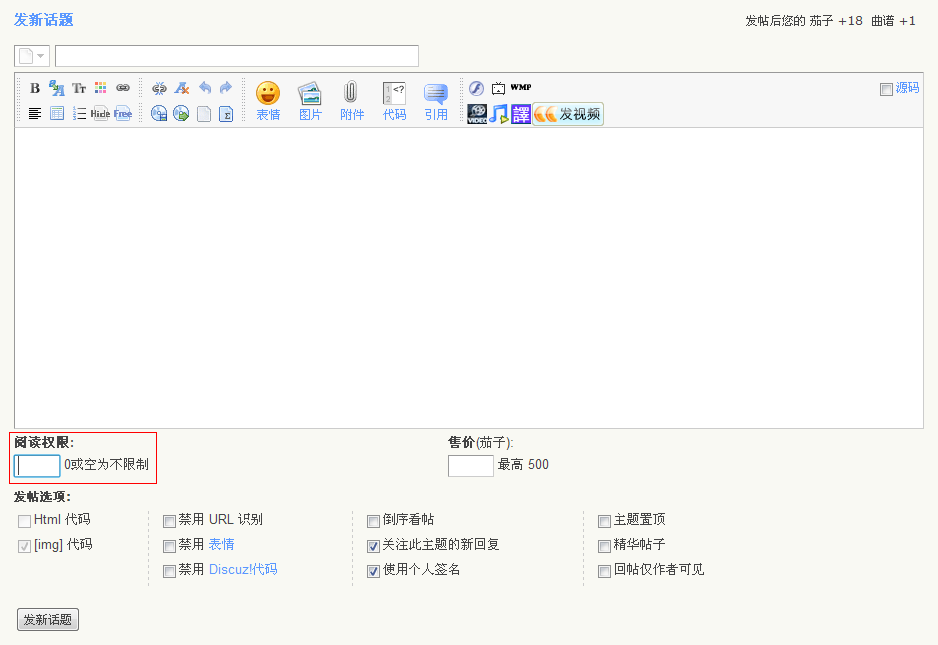
Task: Focus the 售价 price input field
Action: (x=471, y=466)
